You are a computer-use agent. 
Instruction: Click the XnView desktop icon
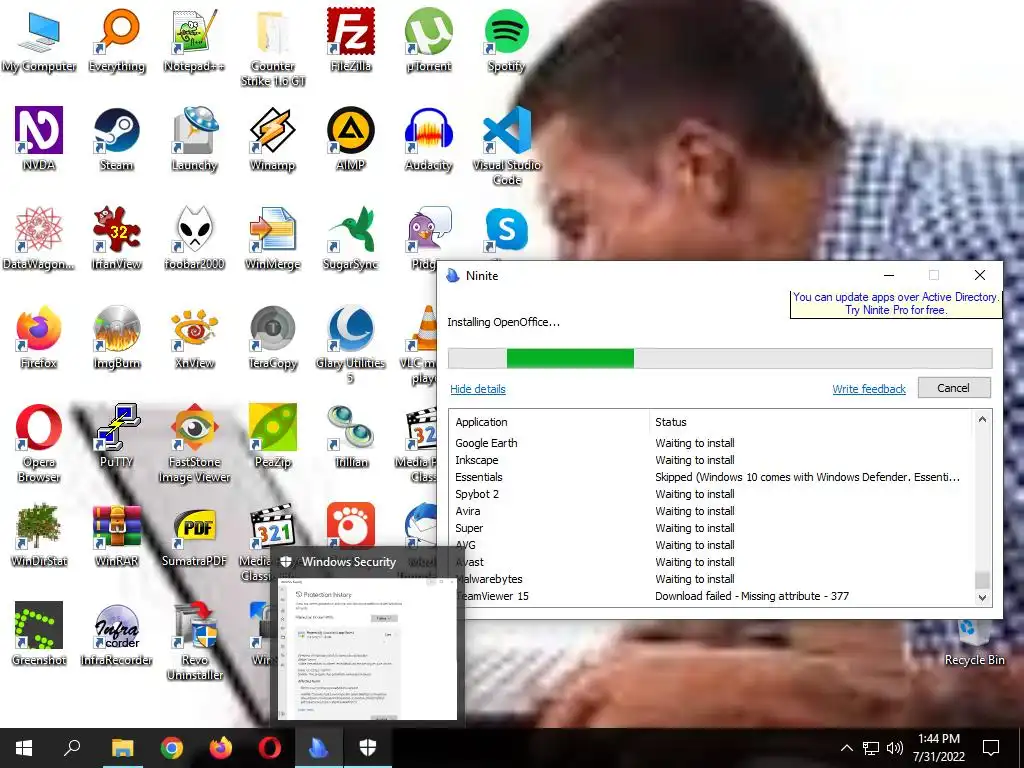coord(194,337)
